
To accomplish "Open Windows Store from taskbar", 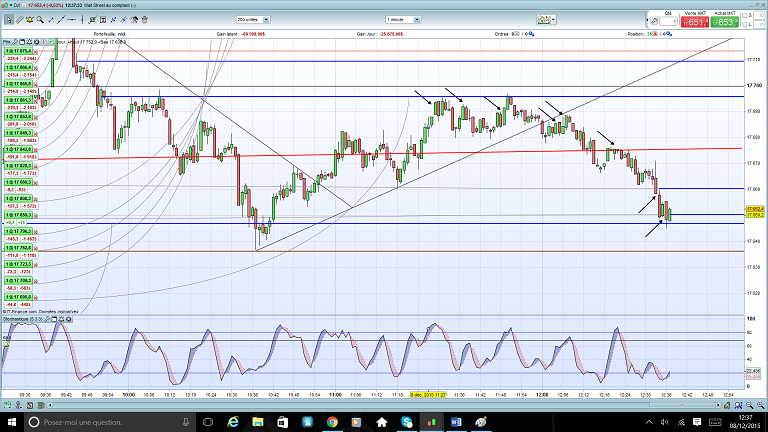I will point(283,422).
